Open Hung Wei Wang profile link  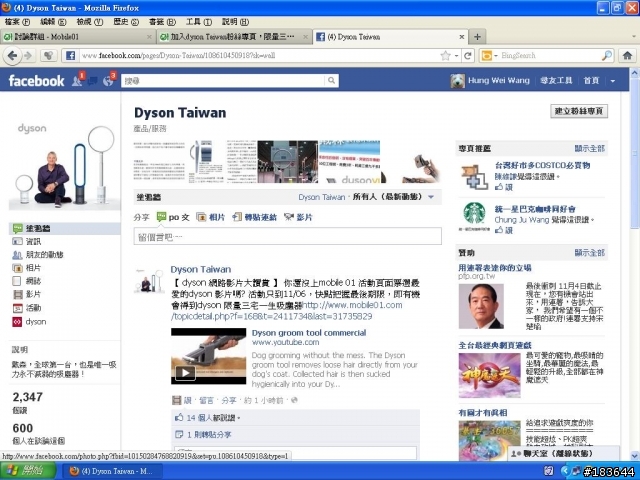pos(498,80)
